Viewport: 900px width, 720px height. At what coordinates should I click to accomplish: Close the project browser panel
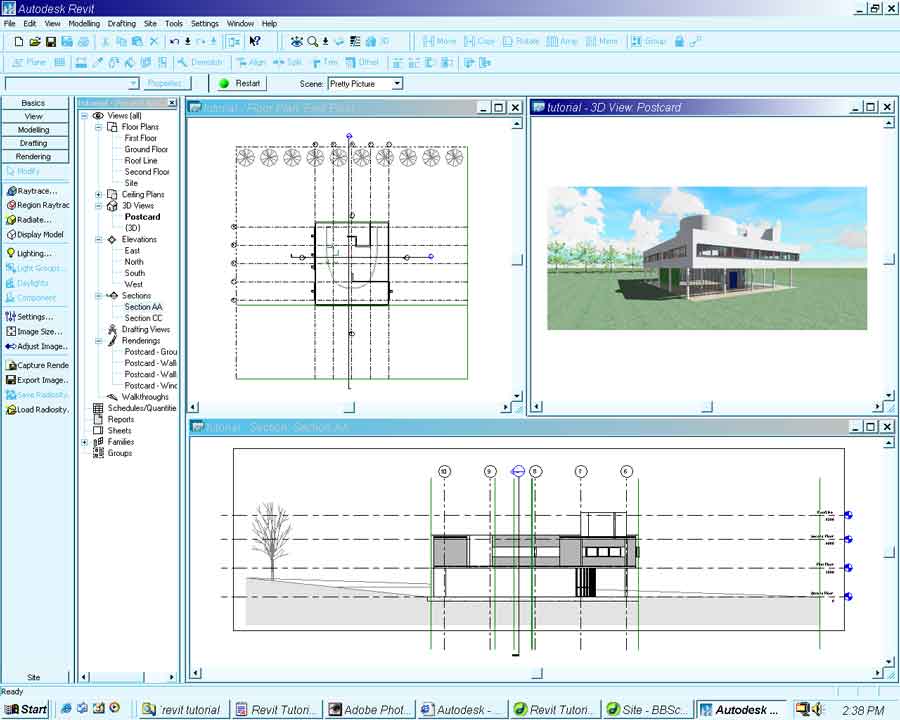click(172, 103)
